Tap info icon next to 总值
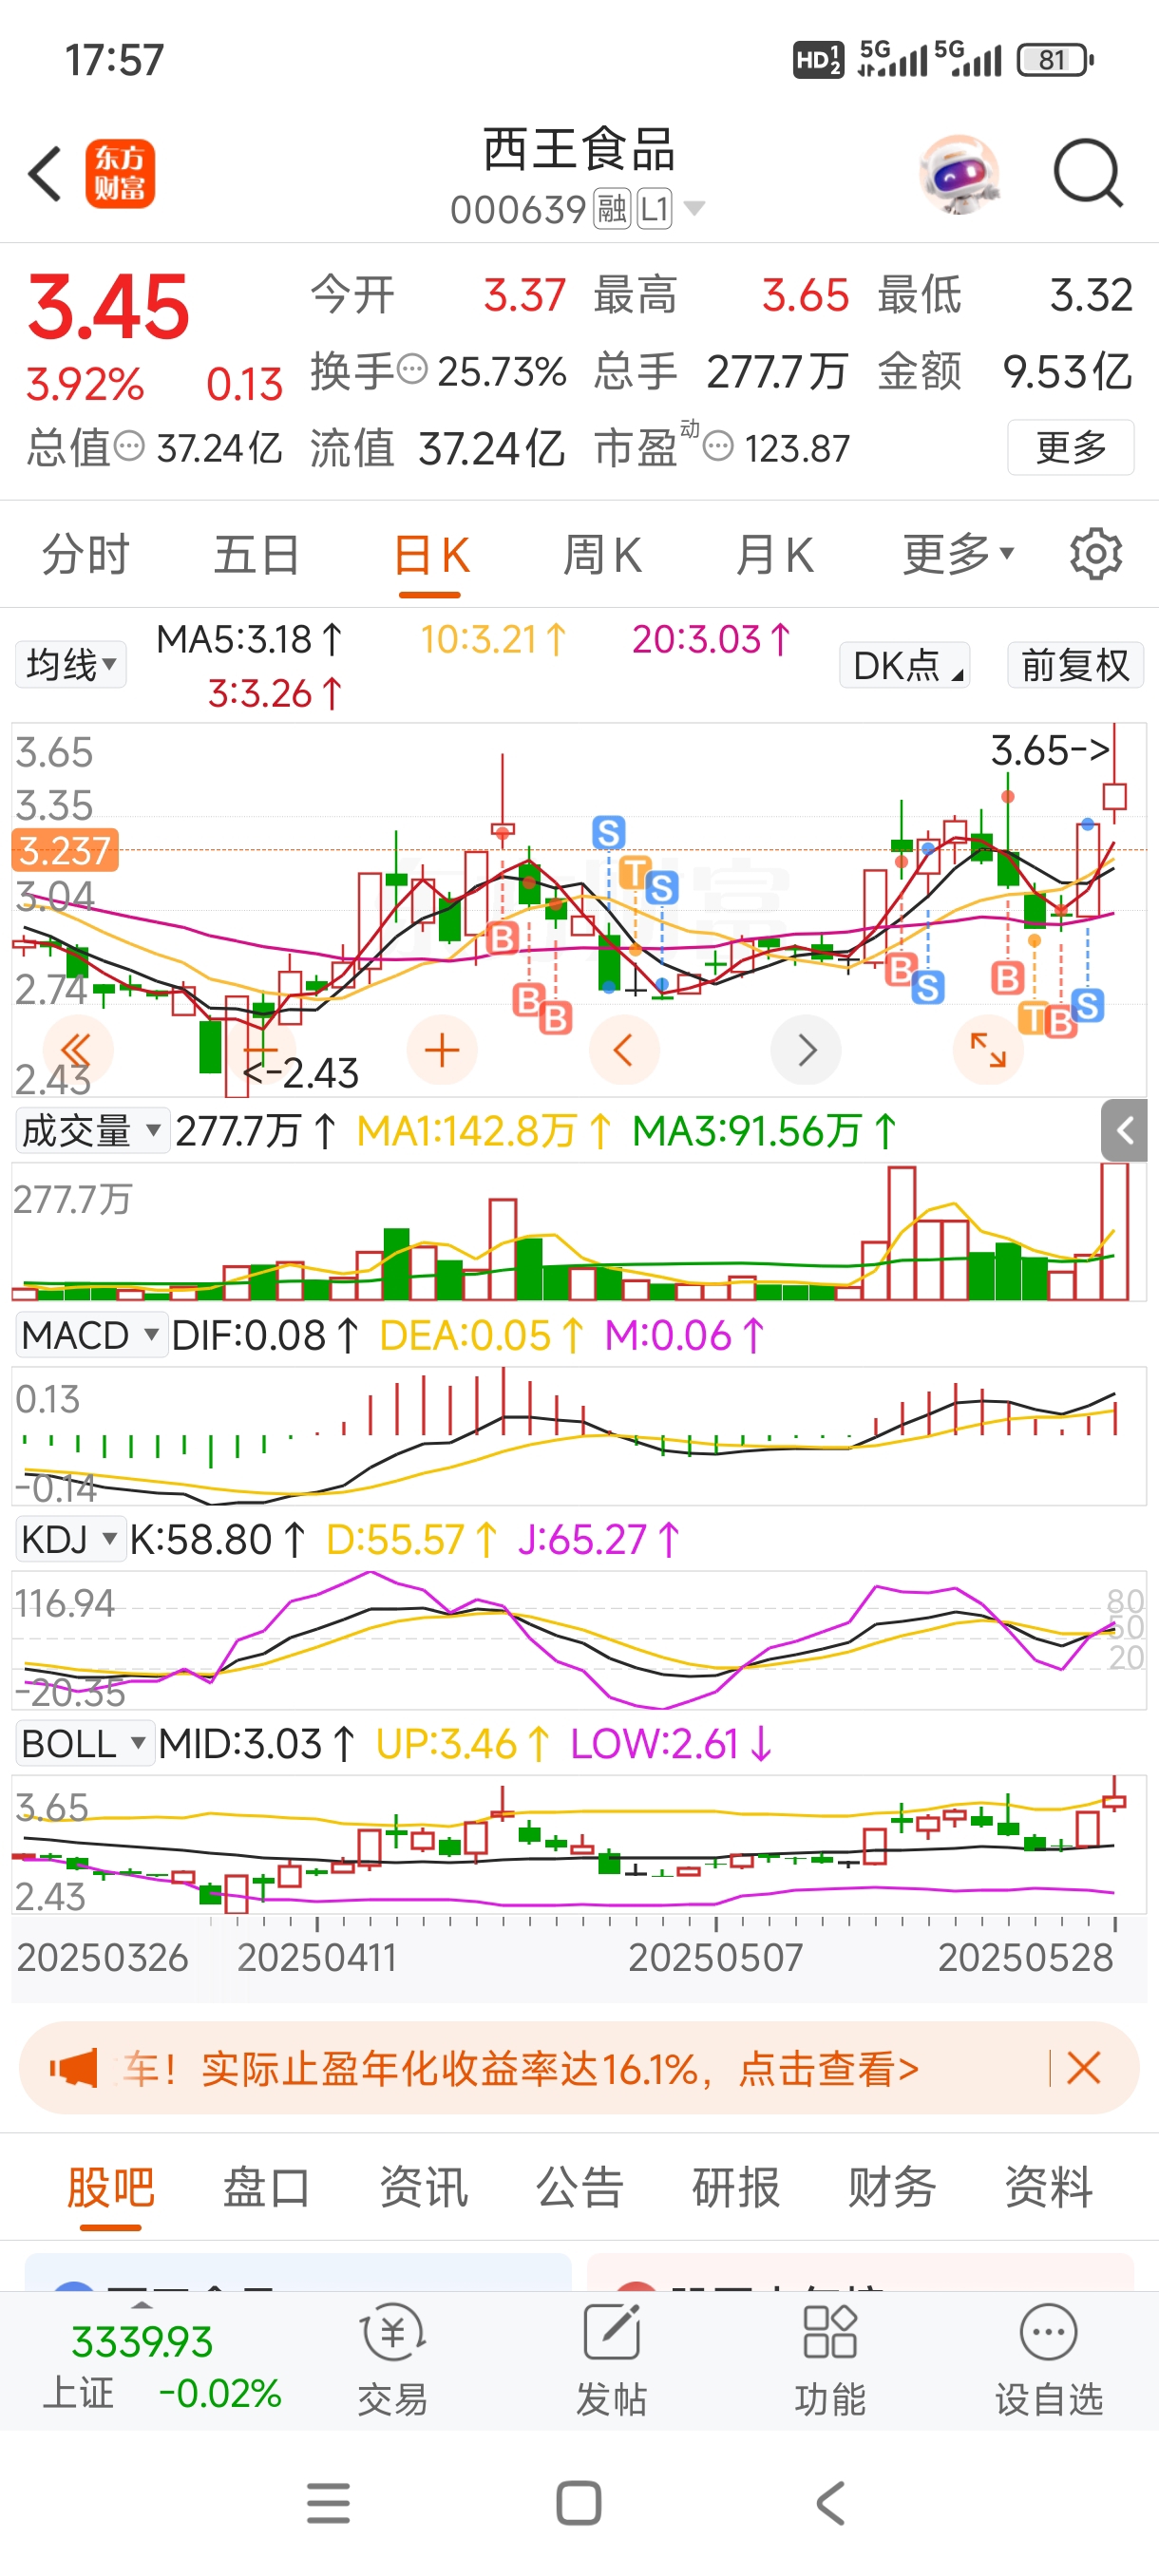 click(x=129, y=446)
